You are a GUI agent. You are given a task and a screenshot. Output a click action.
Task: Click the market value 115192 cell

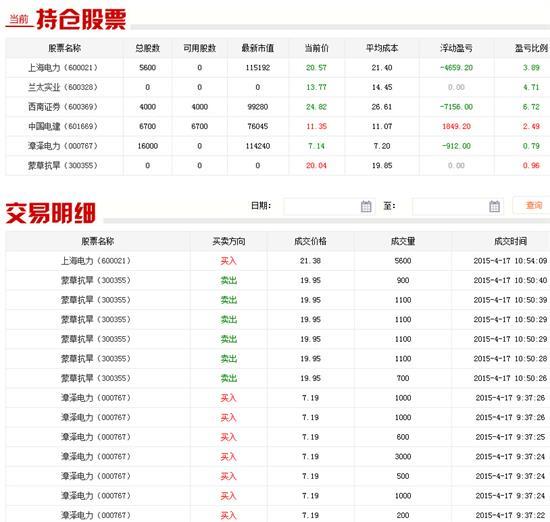click(258, 68)
